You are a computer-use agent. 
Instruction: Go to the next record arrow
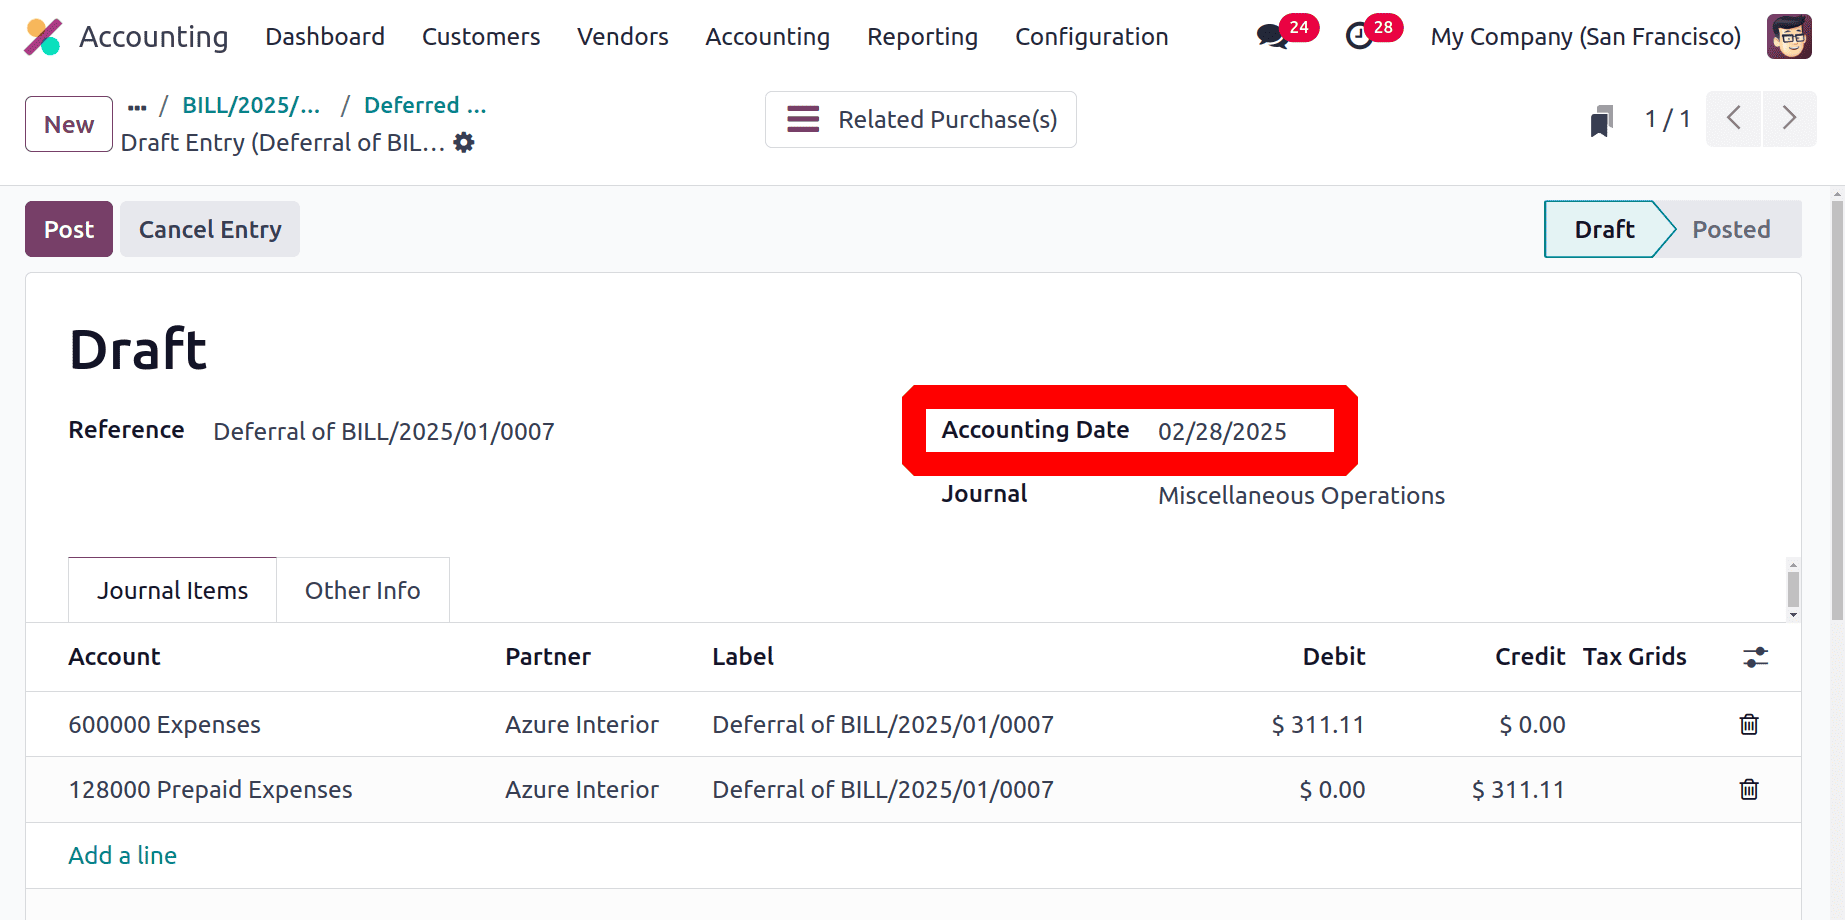(1789, 119)
